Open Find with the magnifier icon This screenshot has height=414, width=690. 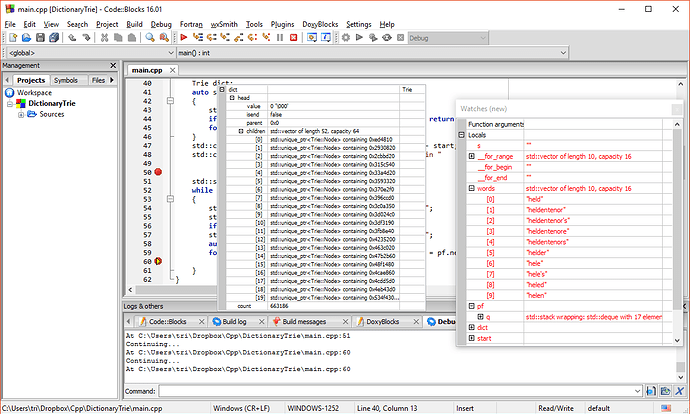[150, 38]
